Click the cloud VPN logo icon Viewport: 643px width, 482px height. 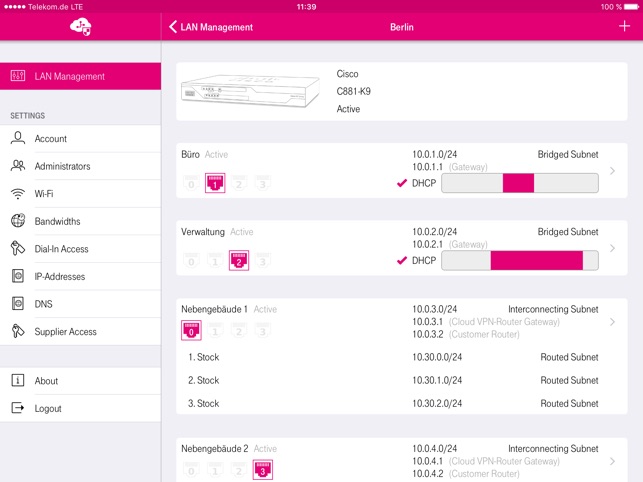(80, 27)
